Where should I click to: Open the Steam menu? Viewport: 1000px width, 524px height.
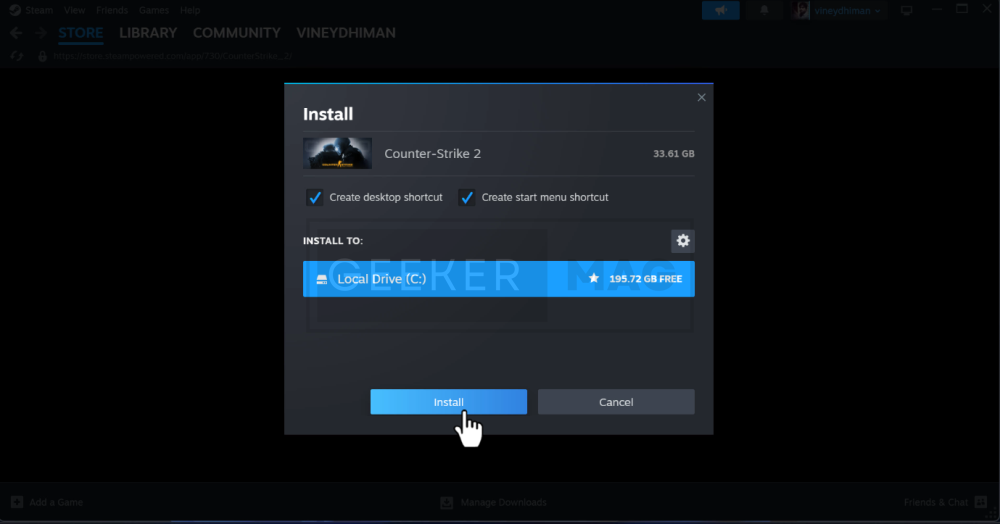click(39, 10)
